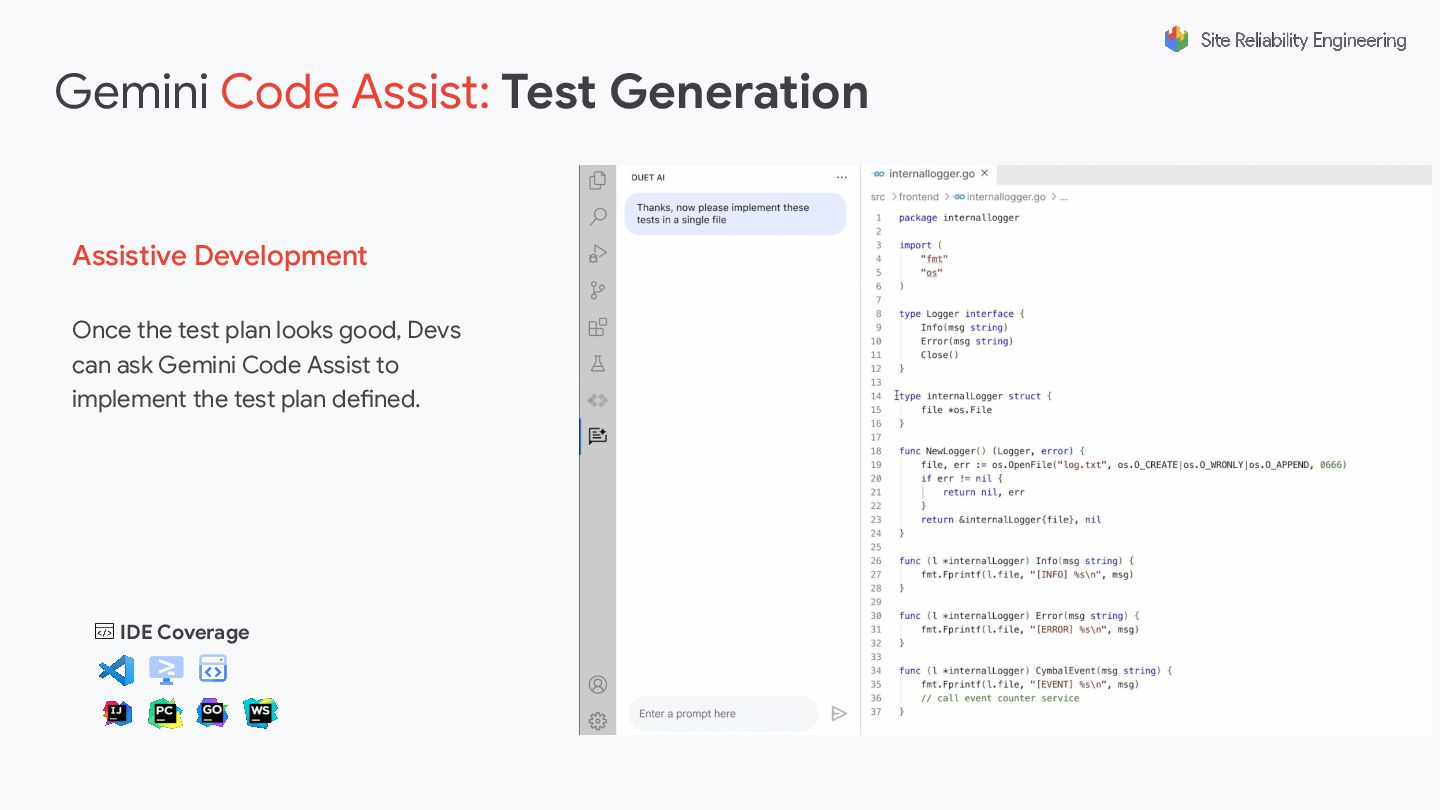Viewport: 1440px width, 810px height.
Task: Click 'package internallogger' on line 1
Action: point(959,218)
